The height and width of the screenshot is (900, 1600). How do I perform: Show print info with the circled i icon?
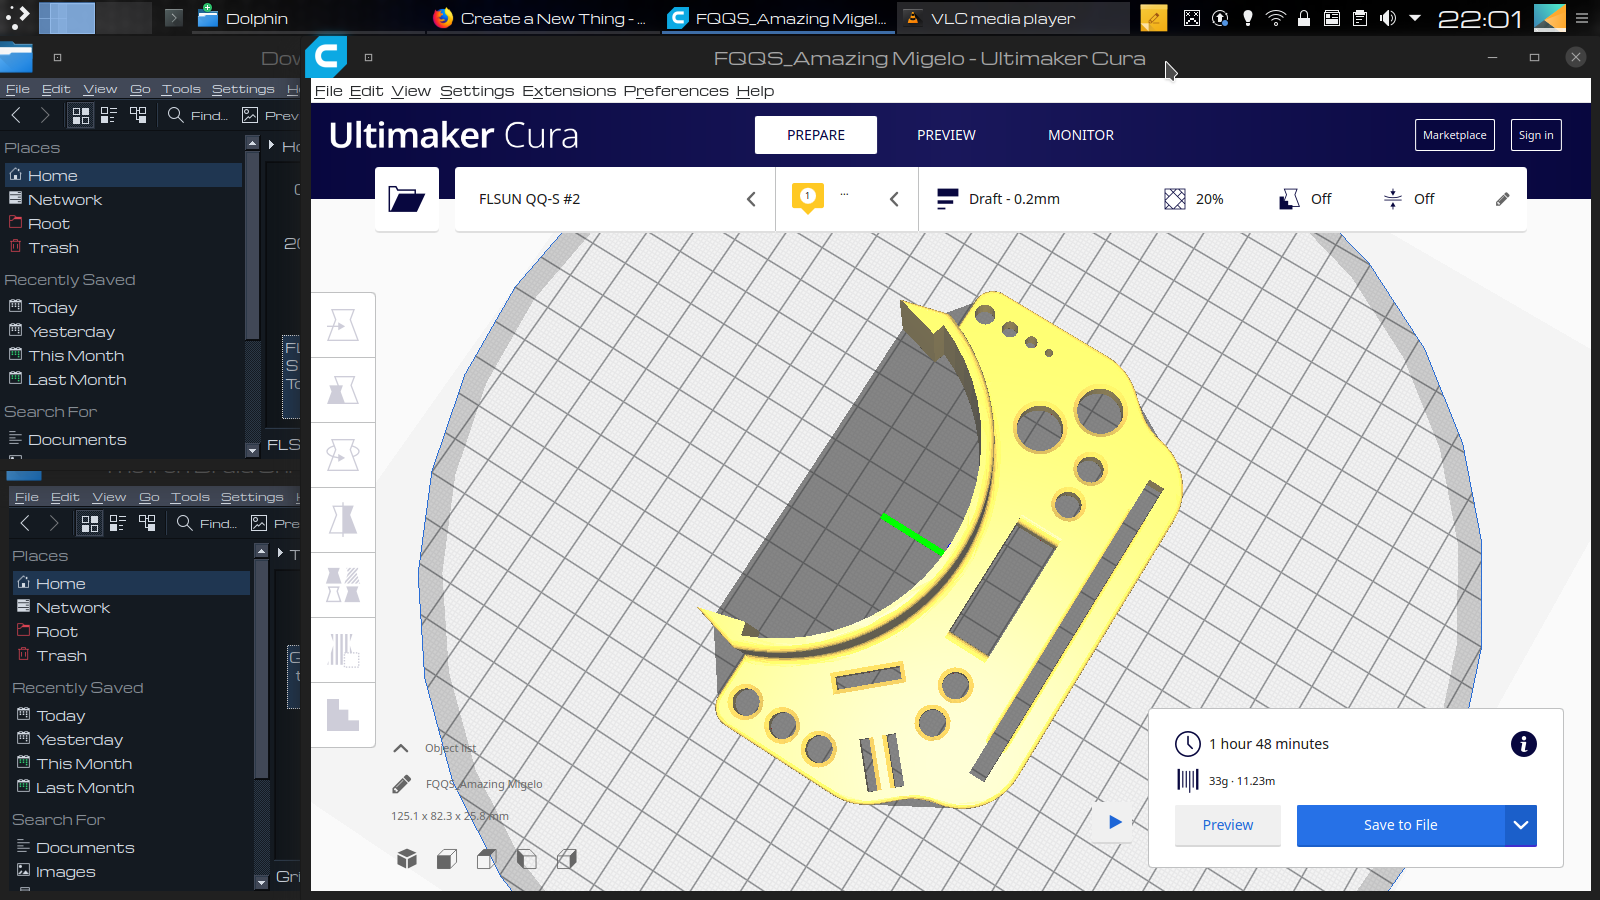(1523, 744)
